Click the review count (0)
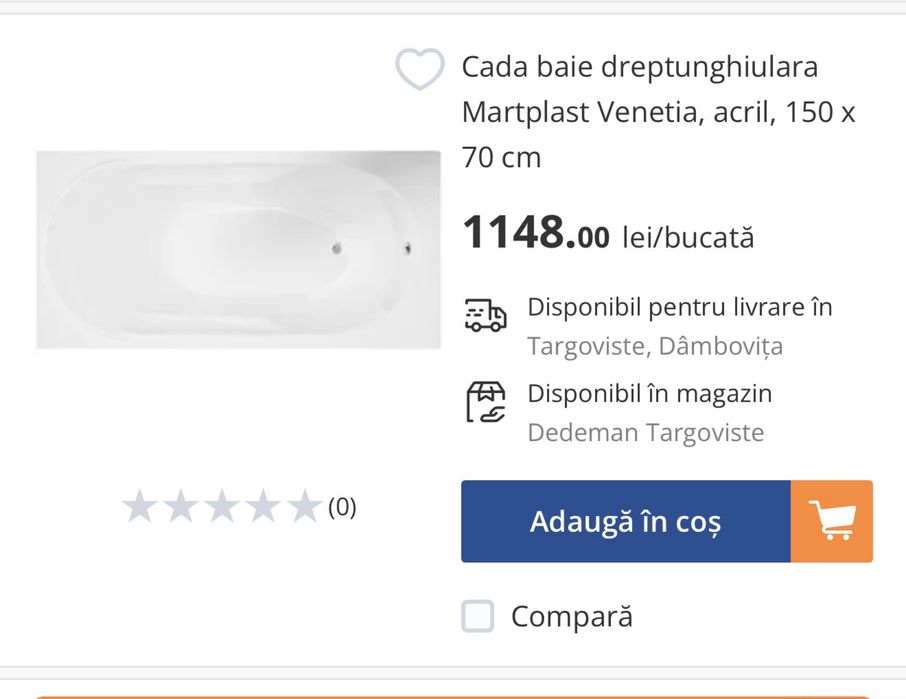906x699 pixels. pyautogui.click(x=342, y=507)
